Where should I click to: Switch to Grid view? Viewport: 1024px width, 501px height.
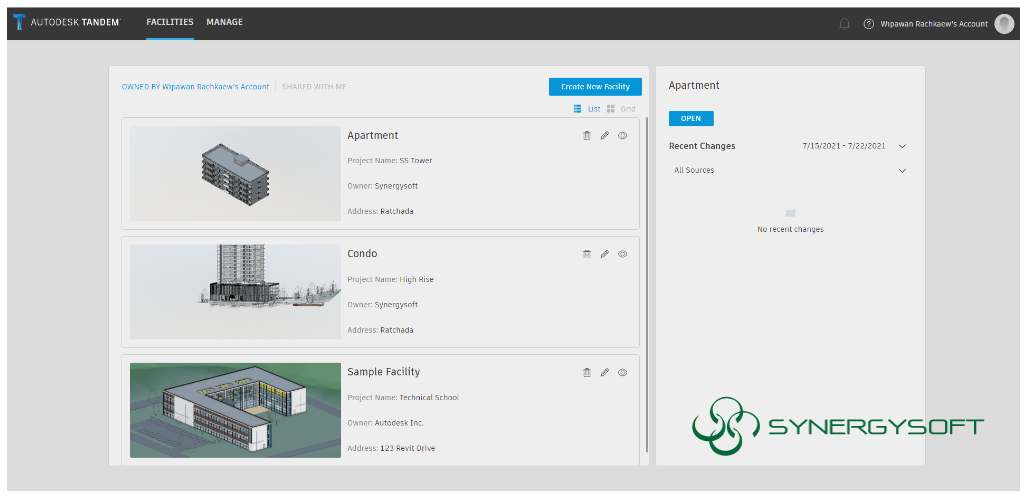tap(620, 109)
